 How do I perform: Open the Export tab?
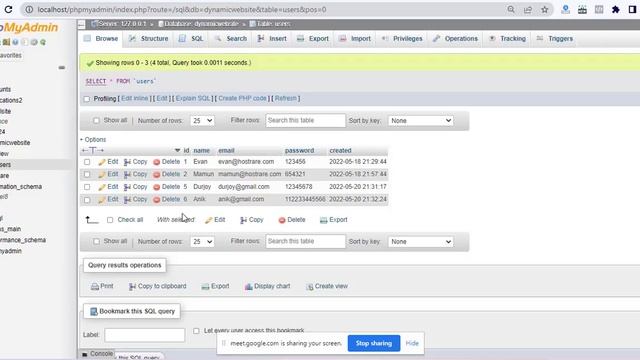(x=313, y=38)
